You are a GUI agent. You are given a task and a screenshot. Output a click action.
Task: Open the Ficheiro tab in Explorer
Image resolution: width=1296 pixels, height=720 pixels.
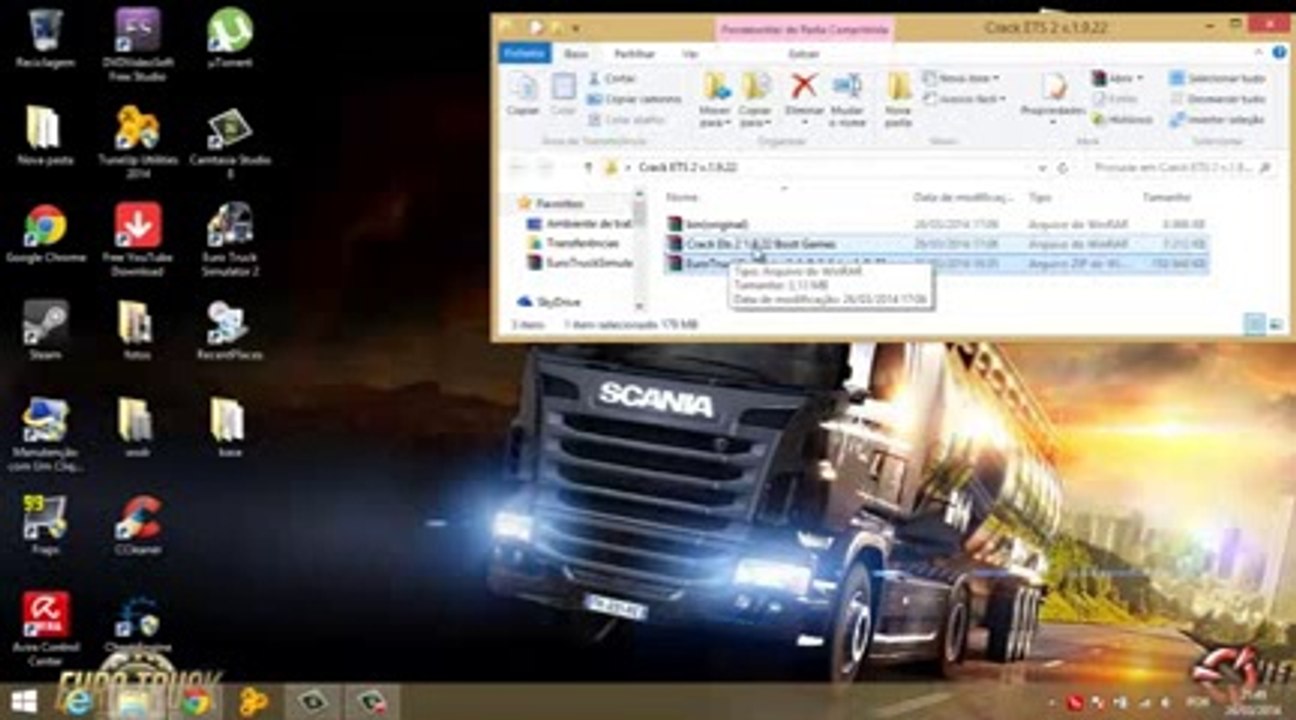pyautogui.click(x=524, y=53)
